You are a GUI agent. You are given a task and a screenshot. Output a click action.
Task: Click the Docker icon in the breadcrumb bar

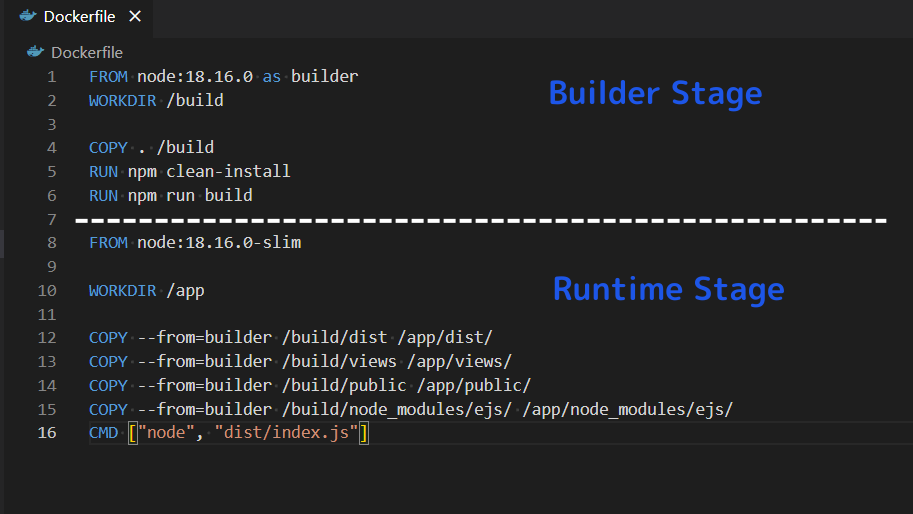(36, 52)
